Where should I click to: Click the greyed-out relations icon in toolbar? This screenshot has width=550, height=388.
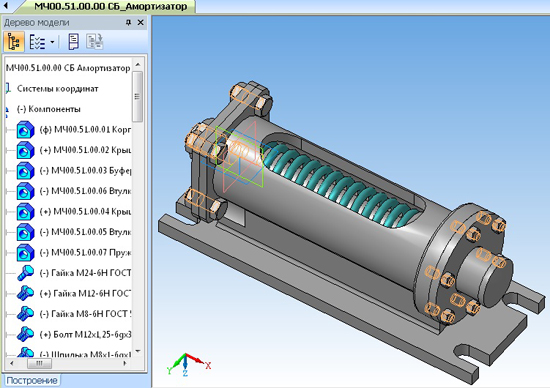pos(94,42)
